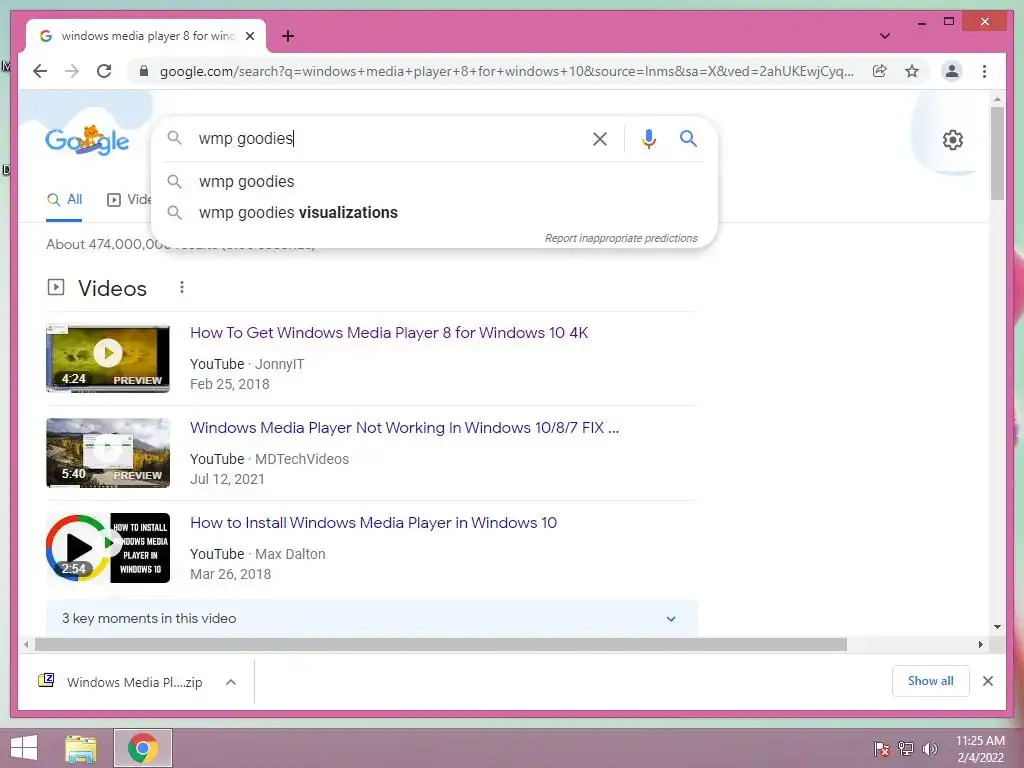This screenshot has height=768, width=1024.
Task: Click 'Max Dalton' channel text
Action: click(290, 554)
